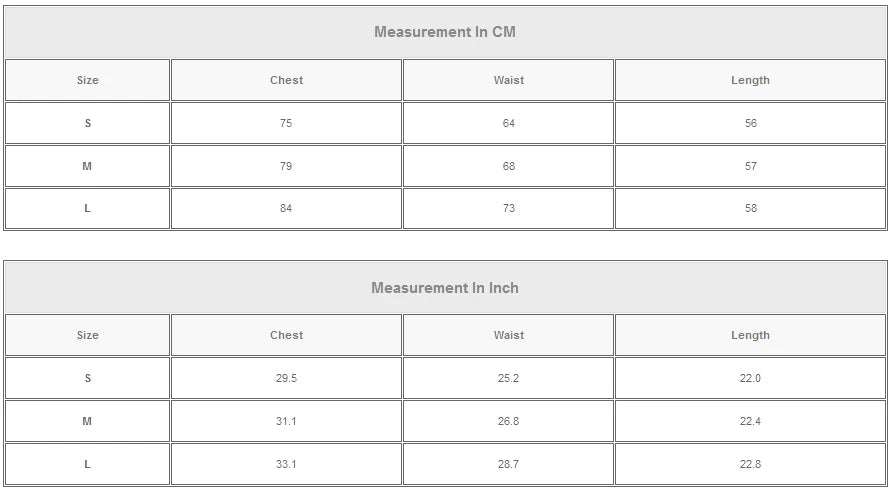Click the length value 22.4 cell
The width and height of the screenshot is (891, 495).
750,422
